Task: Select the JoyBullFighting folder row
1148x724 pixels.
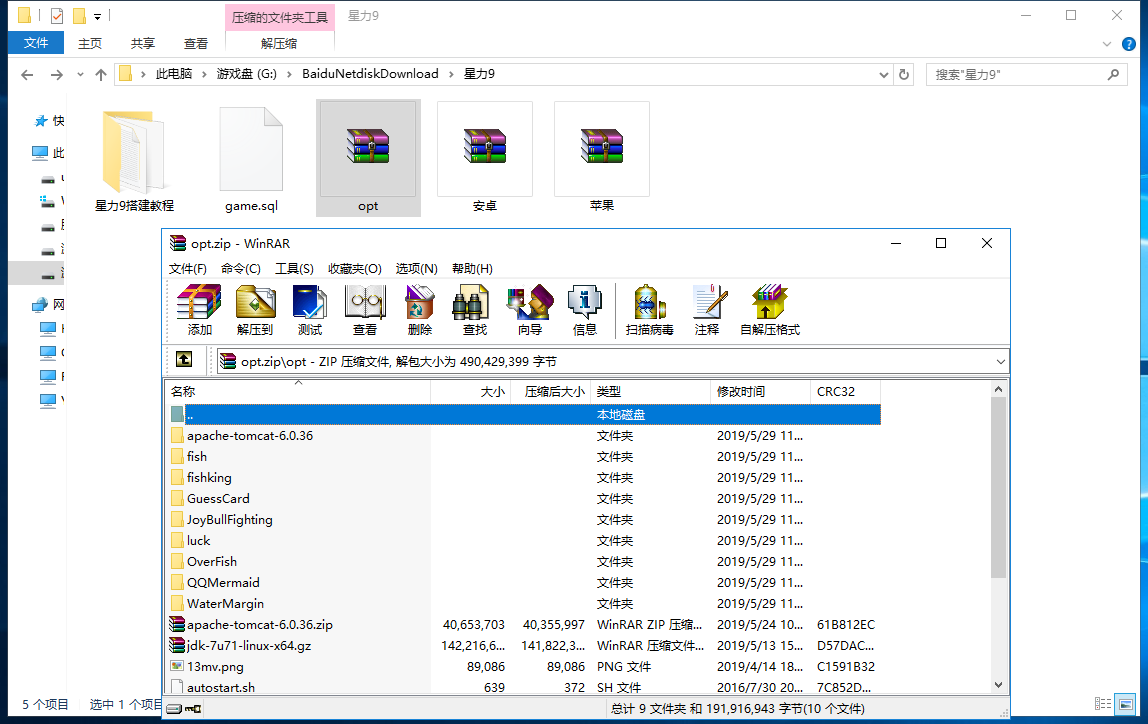Action: (524, 520)
